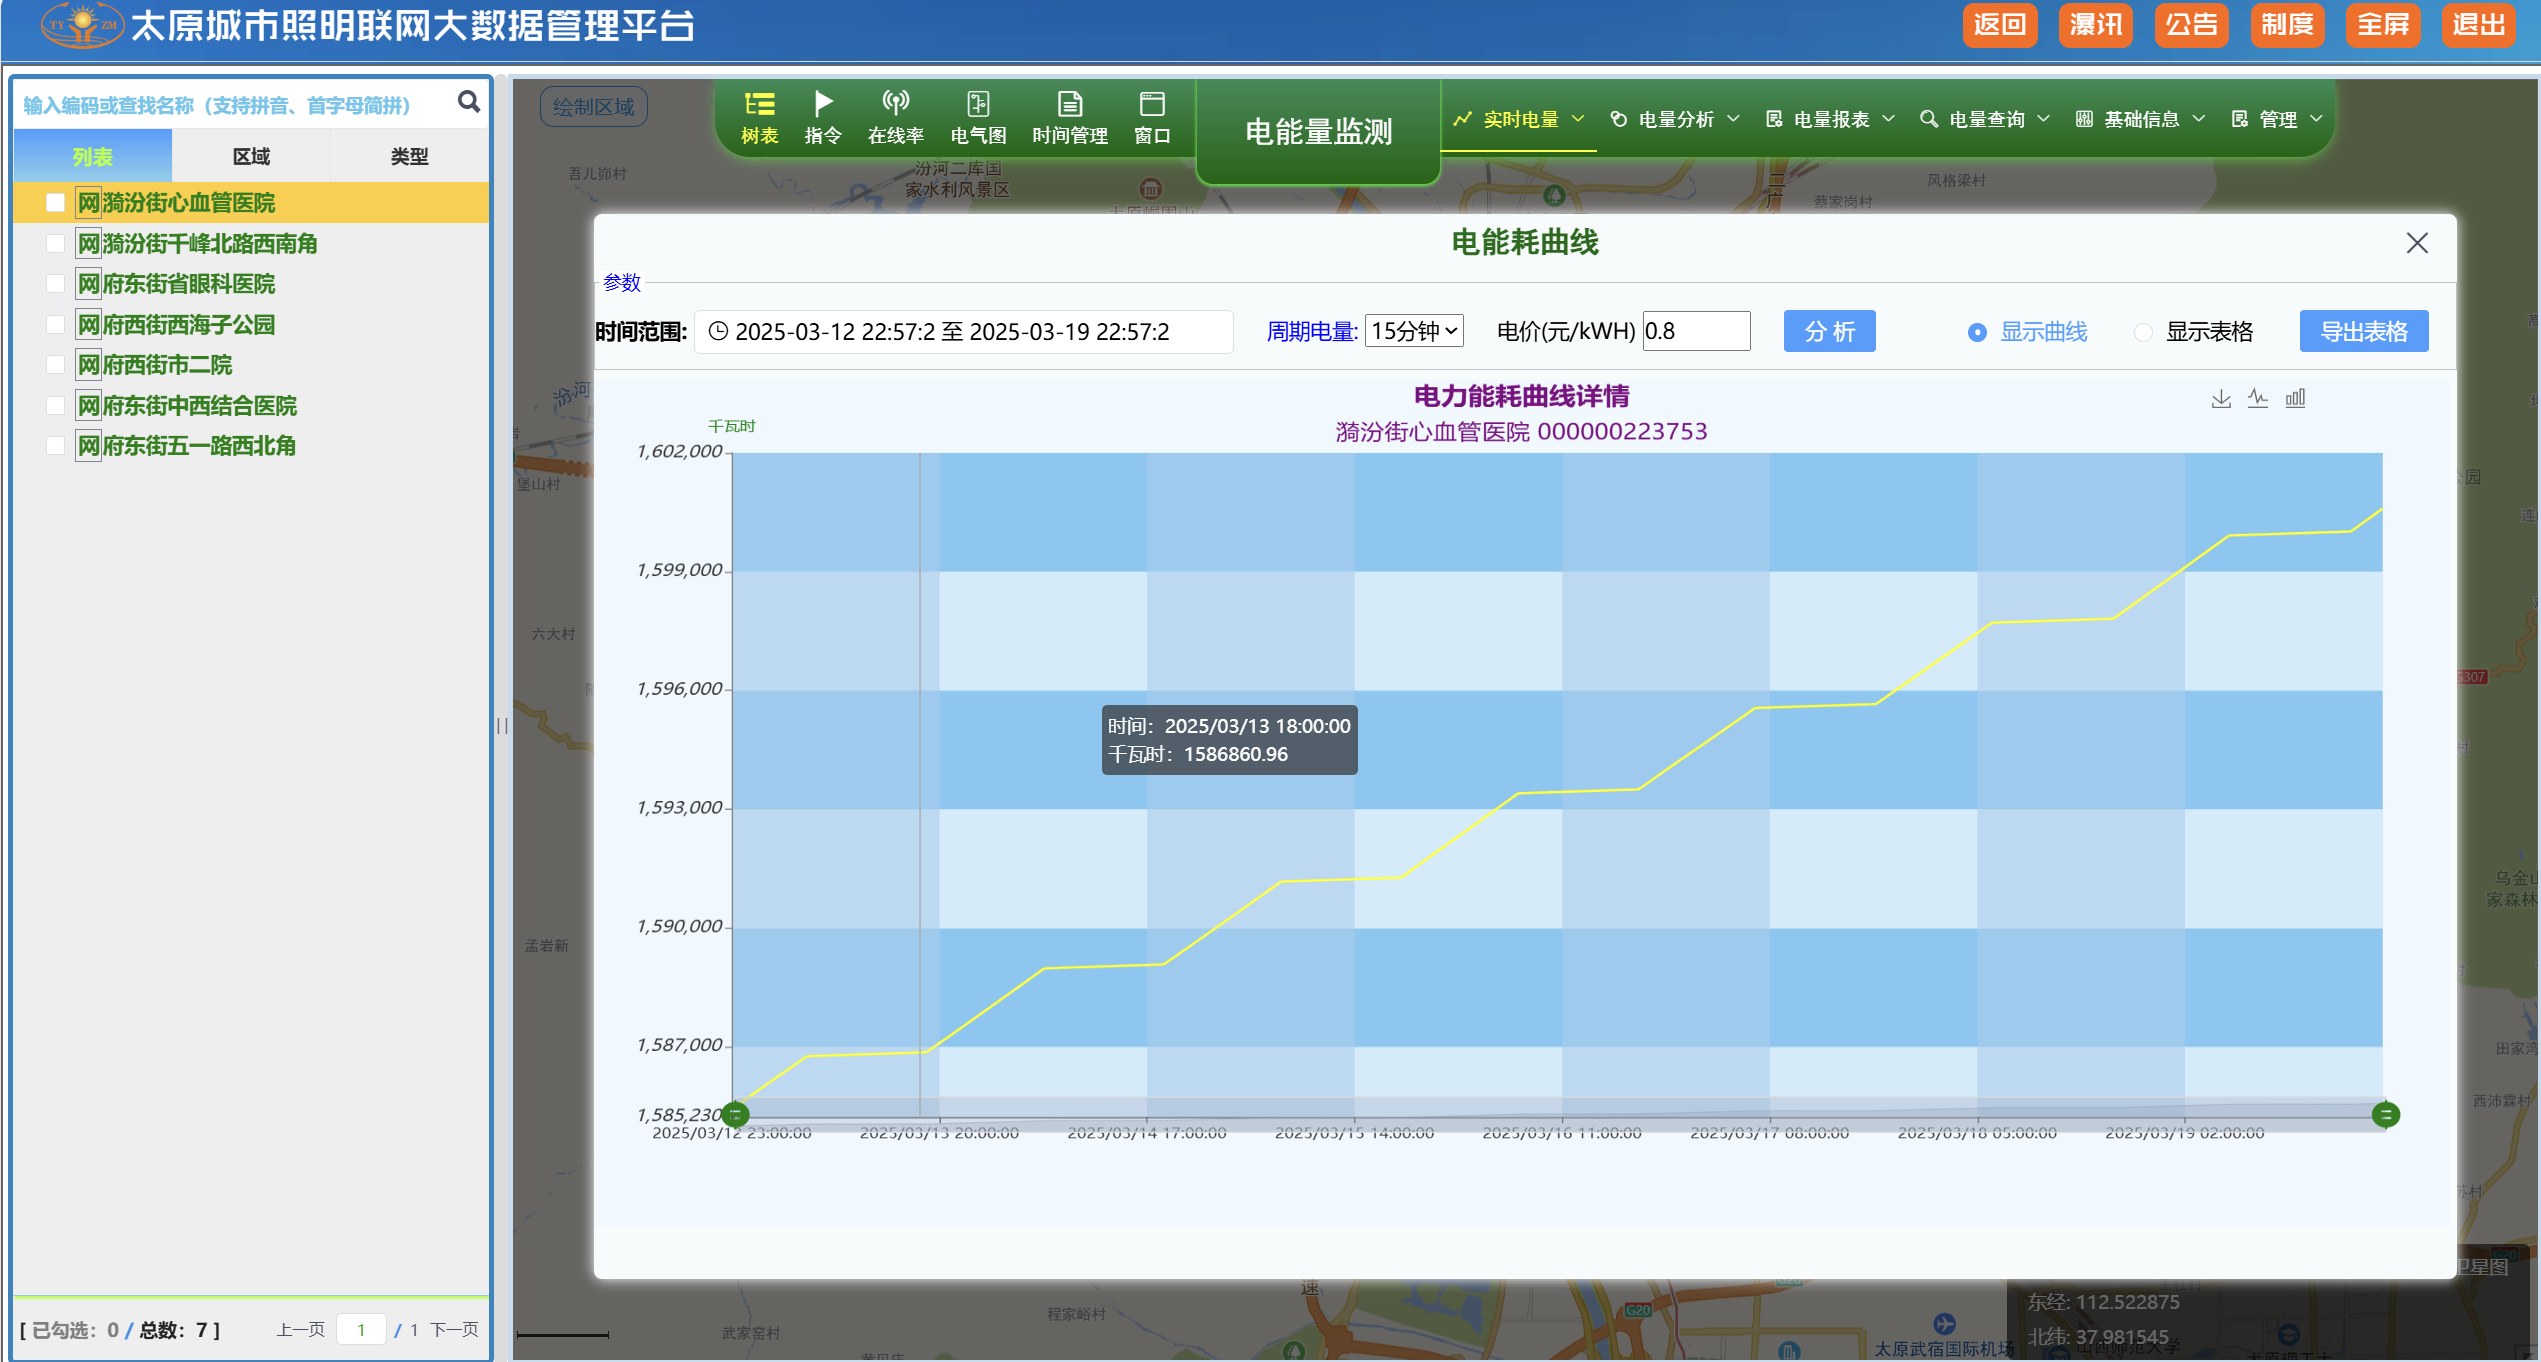Check the box for 府东街五一路西北角
Viewport: 2541px width, 1362px height.
[56, 446]
